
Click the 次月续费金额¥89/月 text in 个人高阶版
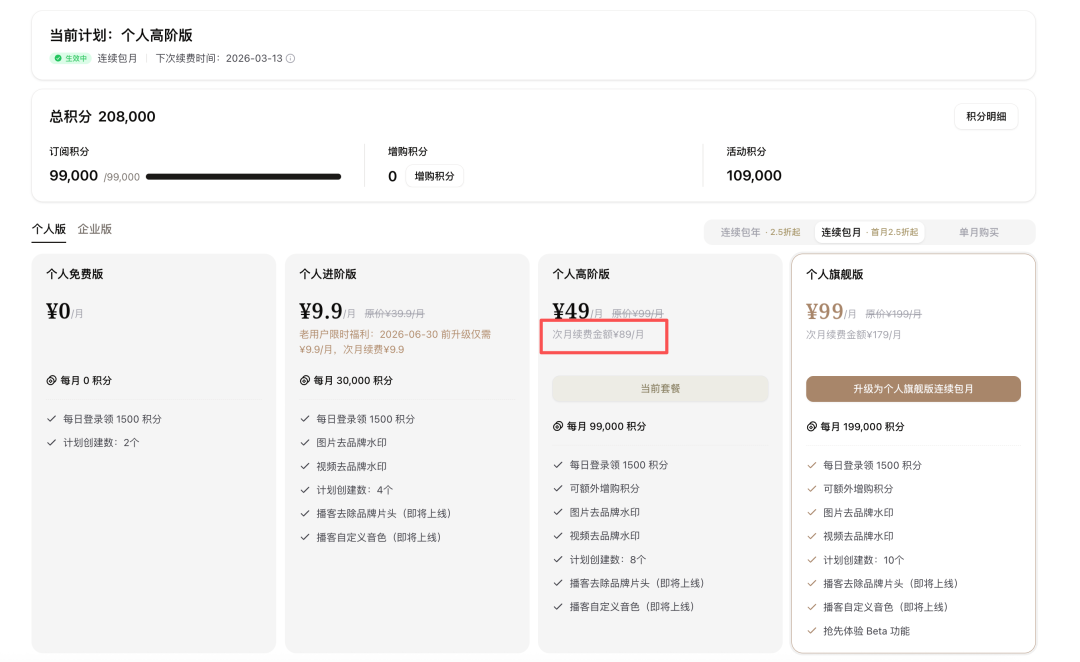coord(598,334)
